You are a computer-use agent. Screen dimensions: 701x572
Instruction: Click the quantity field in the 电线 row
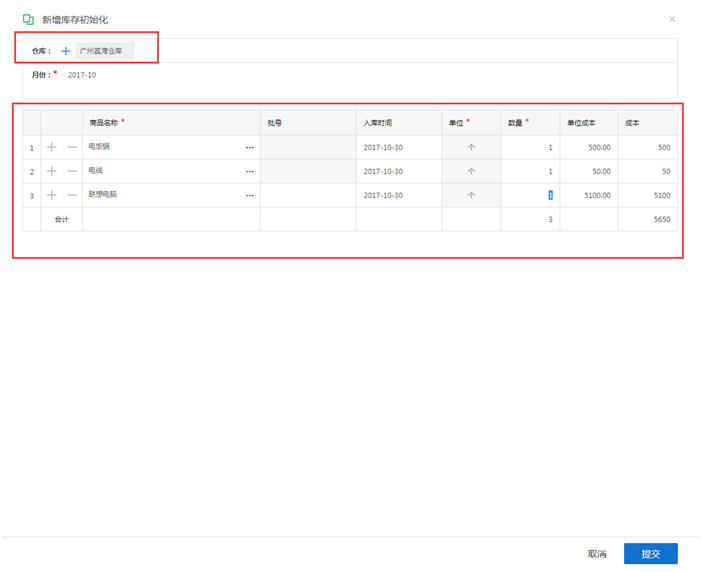(530, 171)
